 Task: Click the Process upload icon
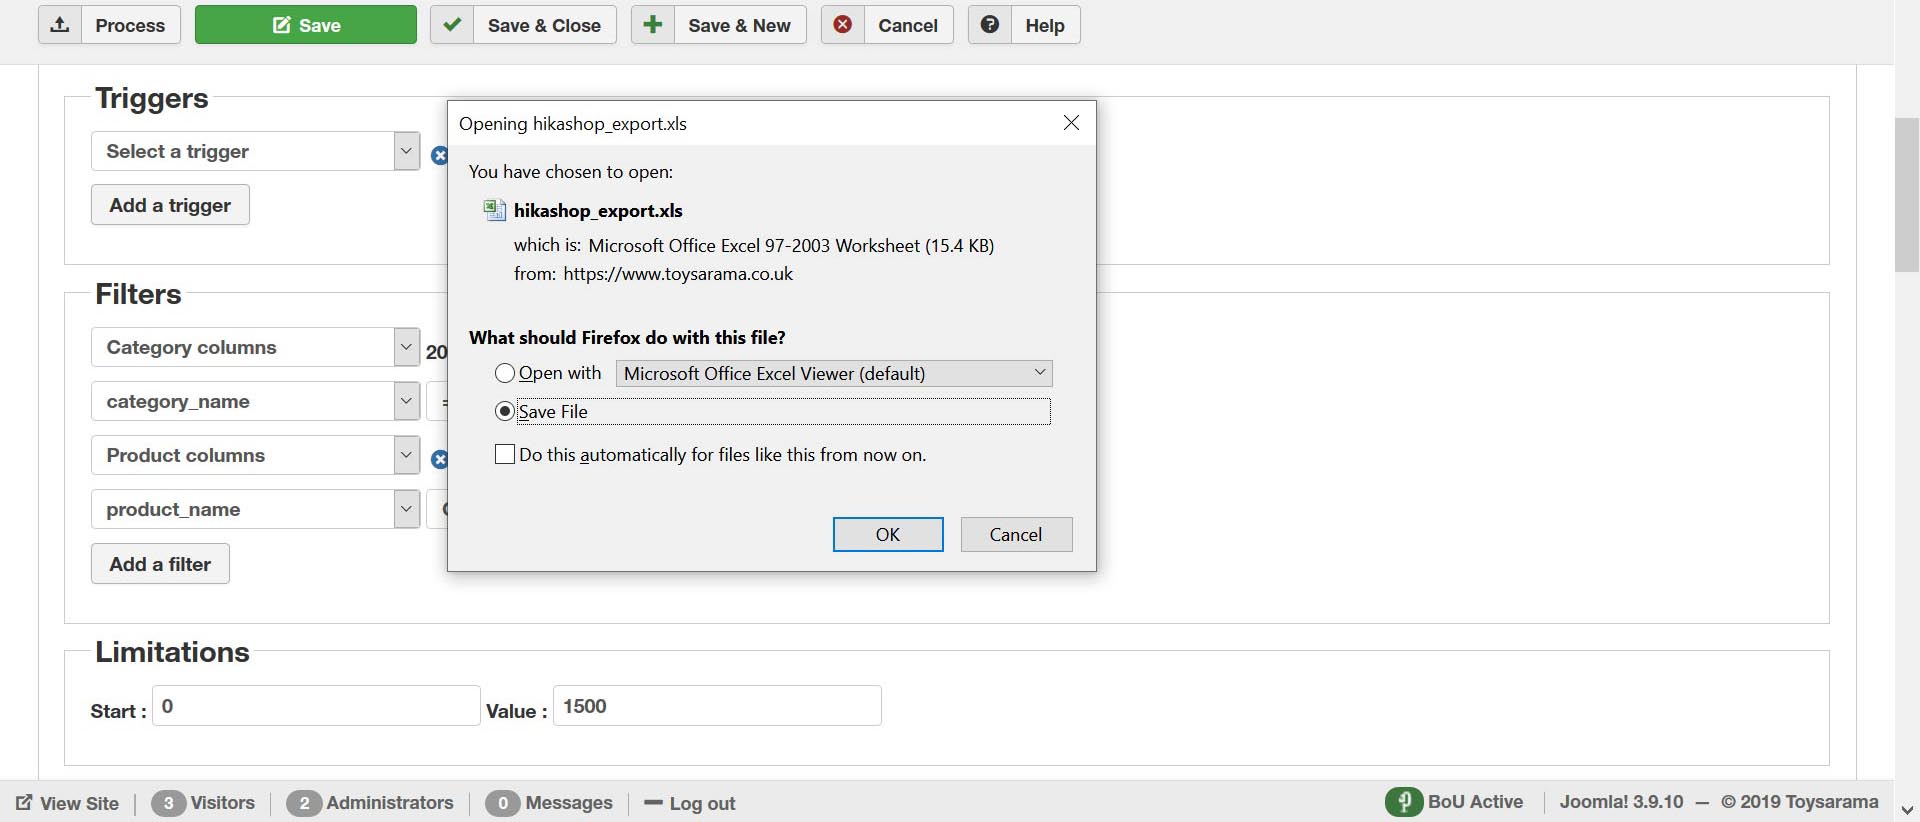(x=60, y=25)
